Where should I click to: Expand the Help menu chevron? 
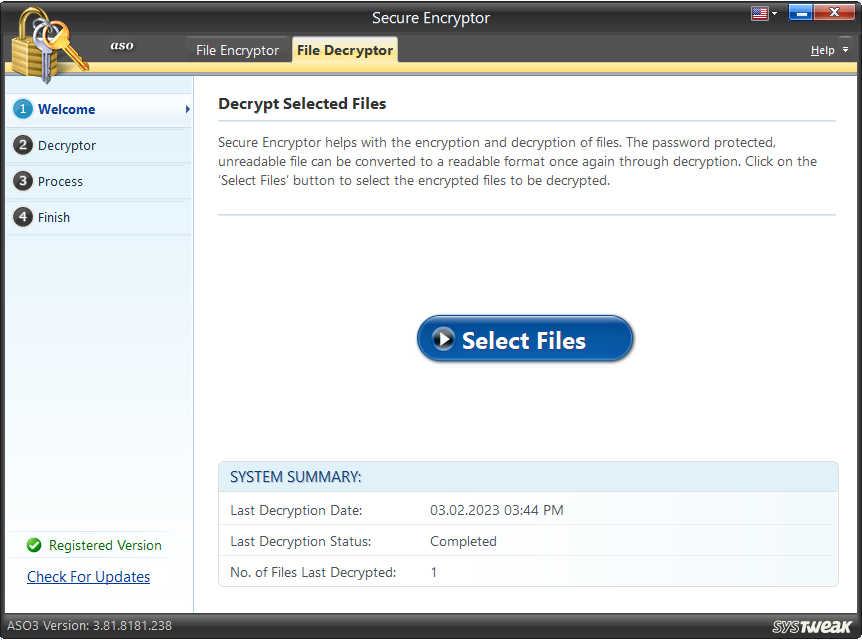pos(845,50)
